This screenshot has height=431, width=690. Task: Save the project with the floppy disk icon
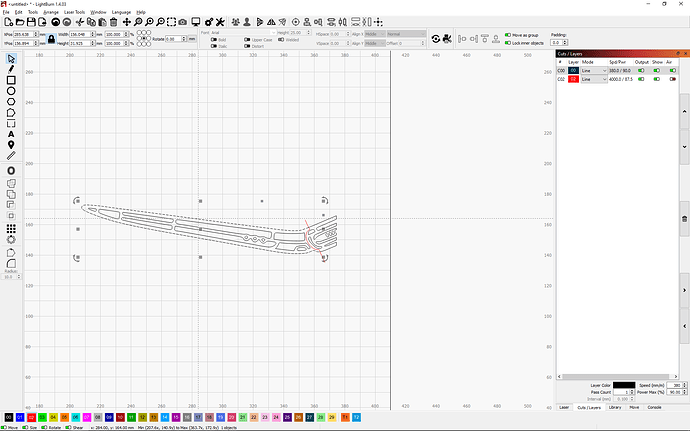[x=31, y=22]
